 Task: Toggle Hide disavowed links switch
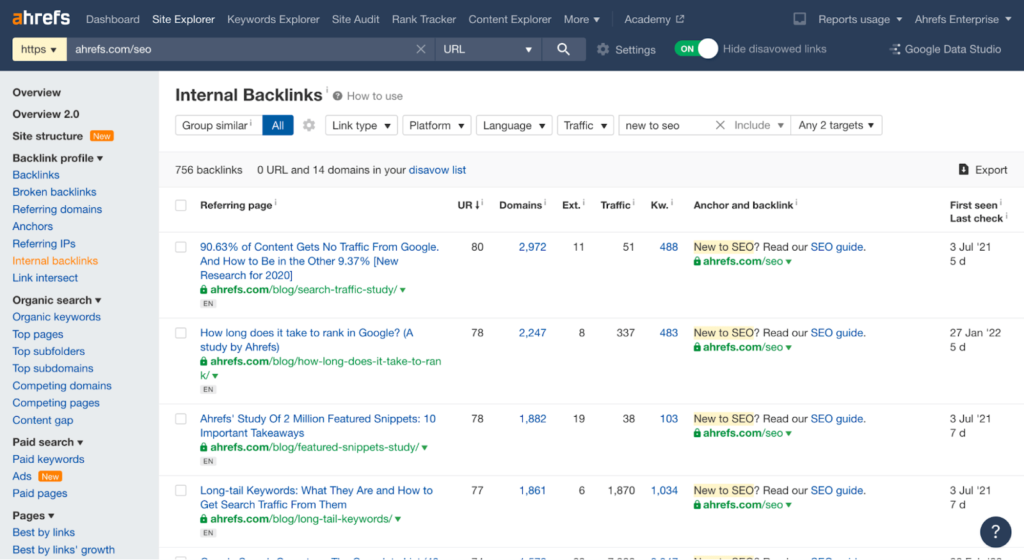pyautogui.click(x=697, y=49)
